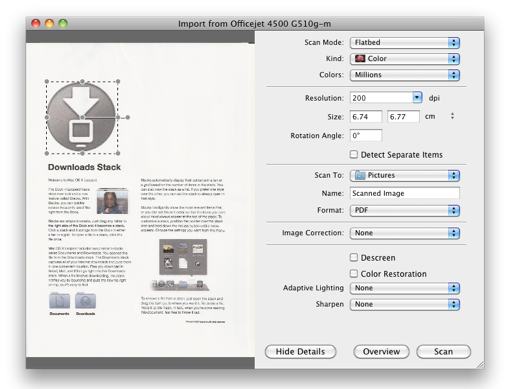The height and width of the screenshot is (389, 510).
Task: Click the size units cm stepper
Action: 452,116
